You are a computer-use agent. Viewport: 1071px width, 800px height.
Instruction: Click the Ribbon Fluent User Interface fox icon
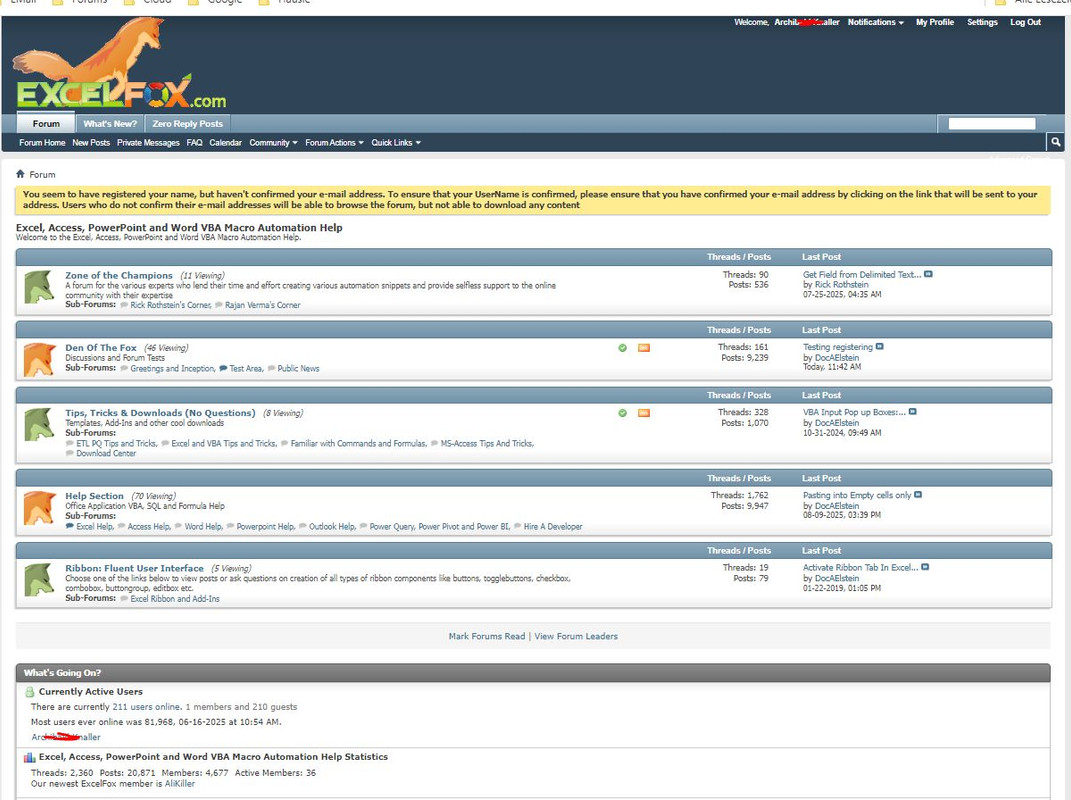(39, 580)
